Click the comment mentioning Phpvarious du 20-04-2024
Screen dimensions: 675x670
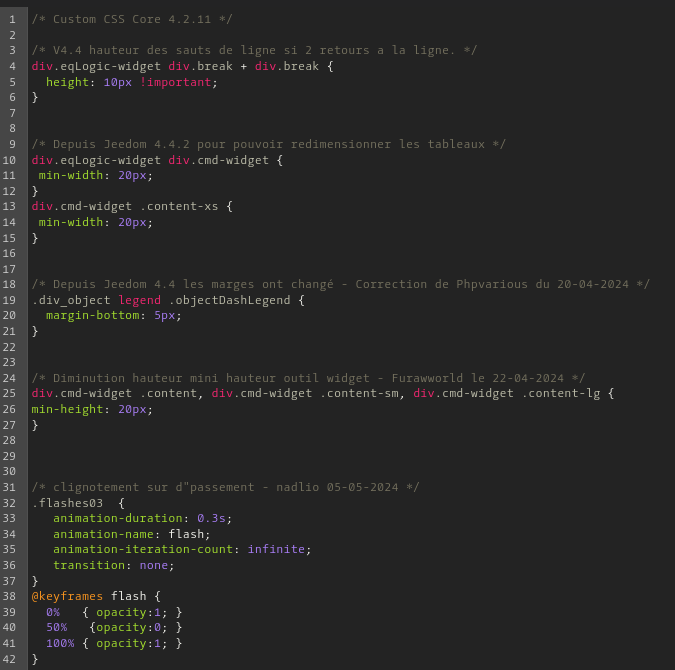(340, 285)
